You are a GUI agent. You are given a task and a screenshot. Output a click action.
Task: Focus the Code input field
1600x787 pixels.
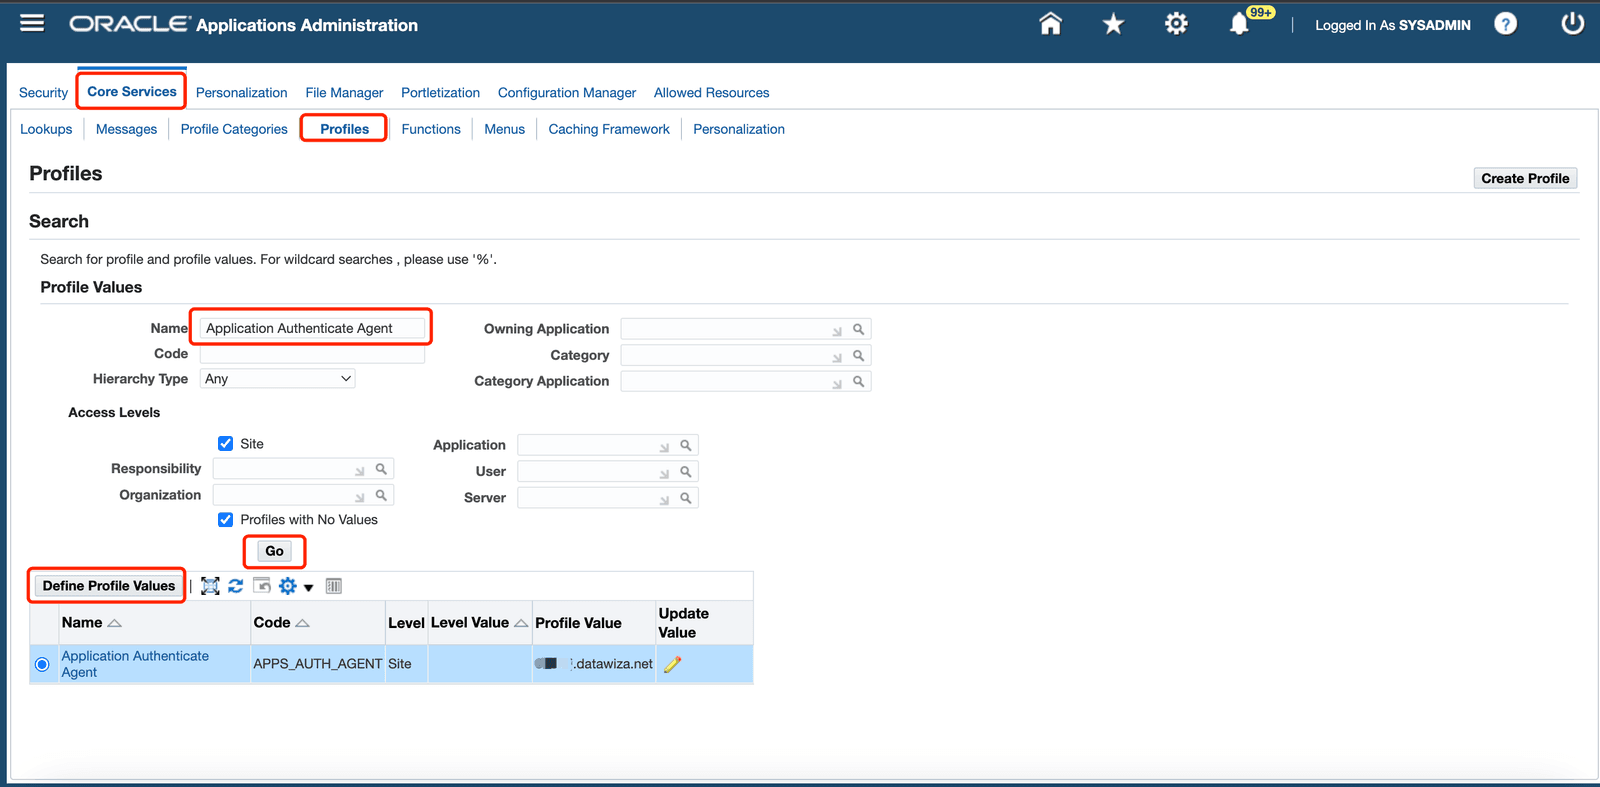pyautogui.click(x=312, y=354)
